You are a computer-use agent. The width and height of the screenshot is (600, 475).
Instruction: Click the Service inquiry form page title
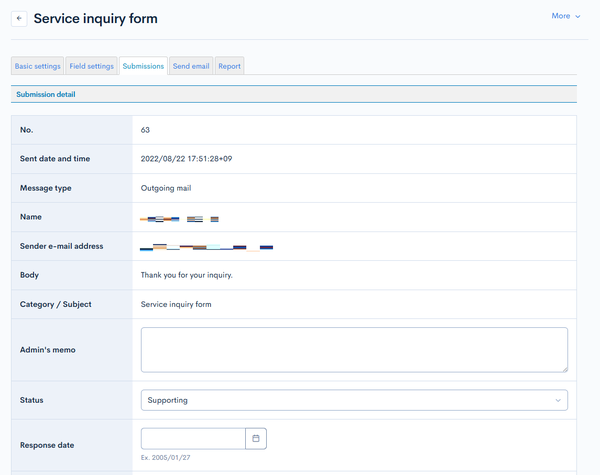click(x=95, y=18)
